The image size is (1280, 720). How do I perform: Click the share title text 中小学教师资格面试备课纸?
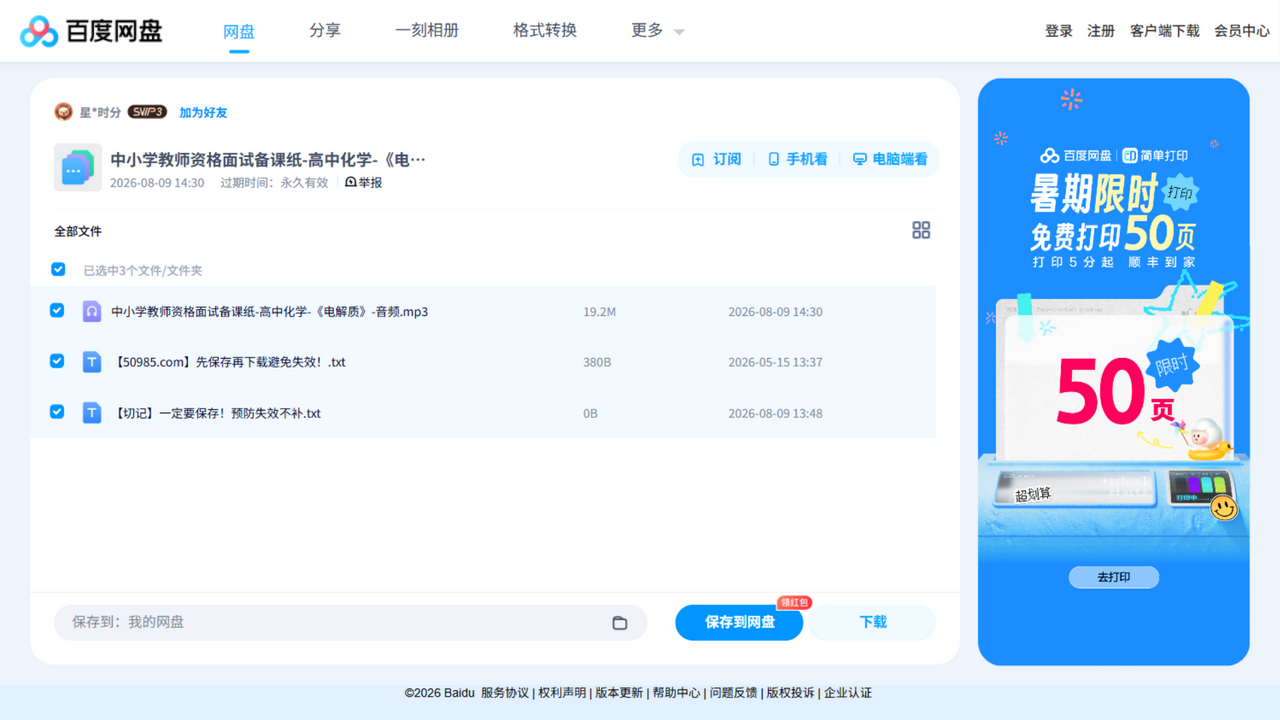coord(268,159)
